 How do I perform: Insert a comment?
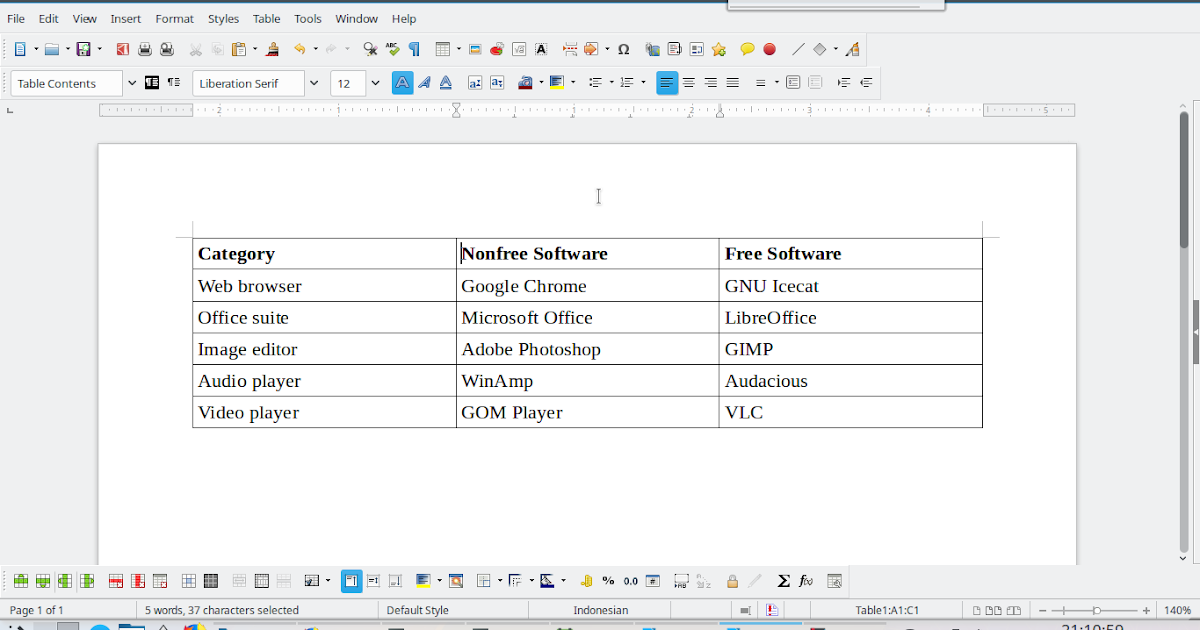(x=745, y=48)
